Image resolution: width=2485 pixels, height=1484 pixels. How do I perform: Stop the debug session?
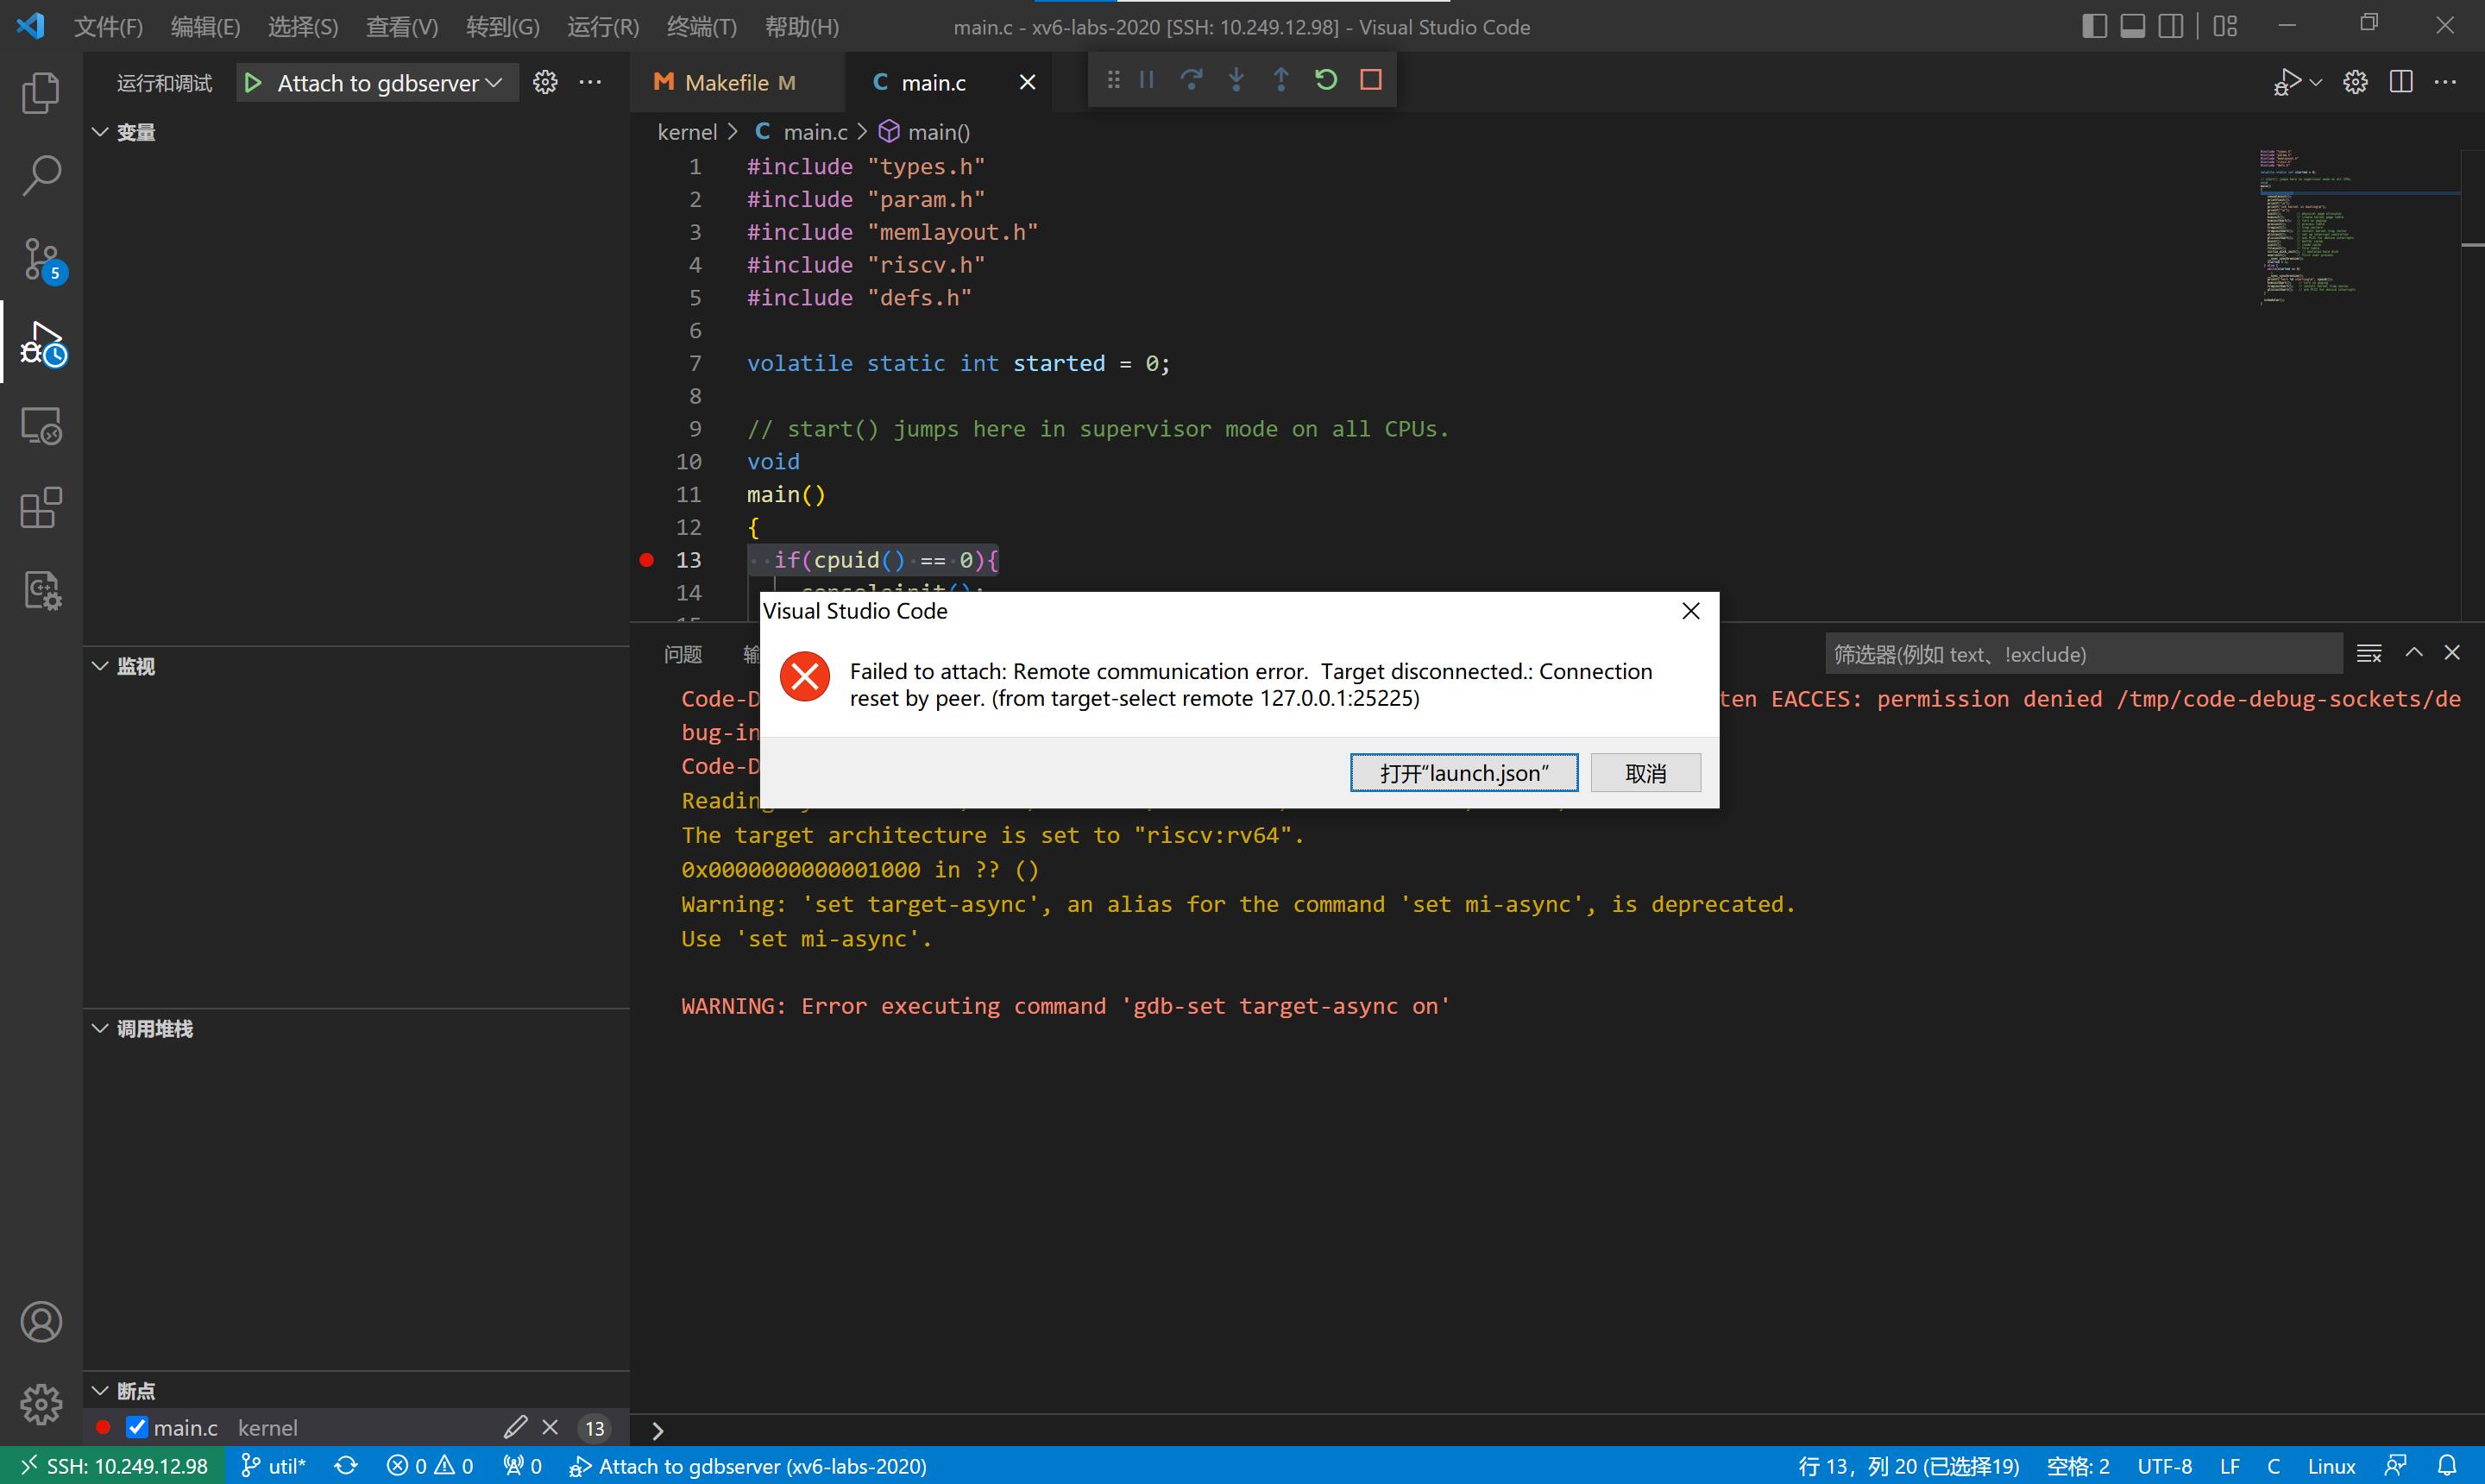(x=1370, y=79)
